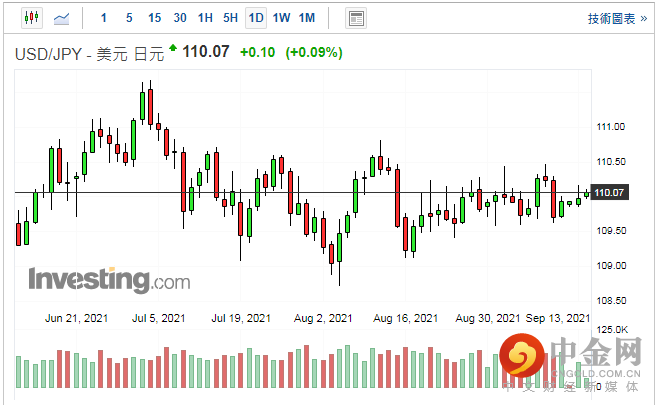Click the Investing.com watermark logo
This screenshot has height=405, width=656.
(108, 279)
